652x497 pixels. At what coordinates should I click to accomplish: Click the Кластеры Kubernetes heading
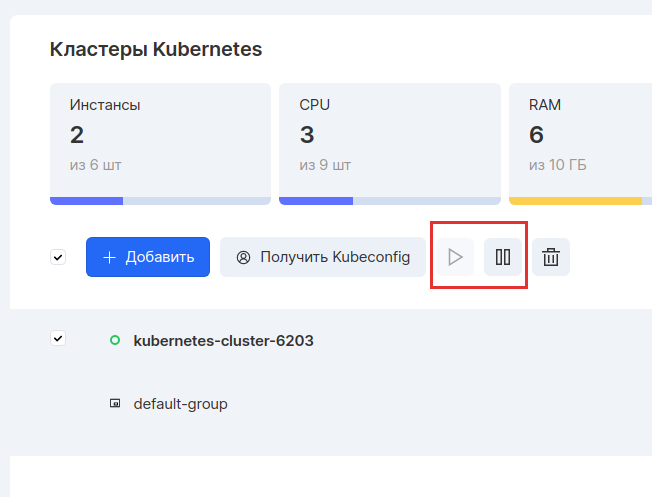coord(156,49)
